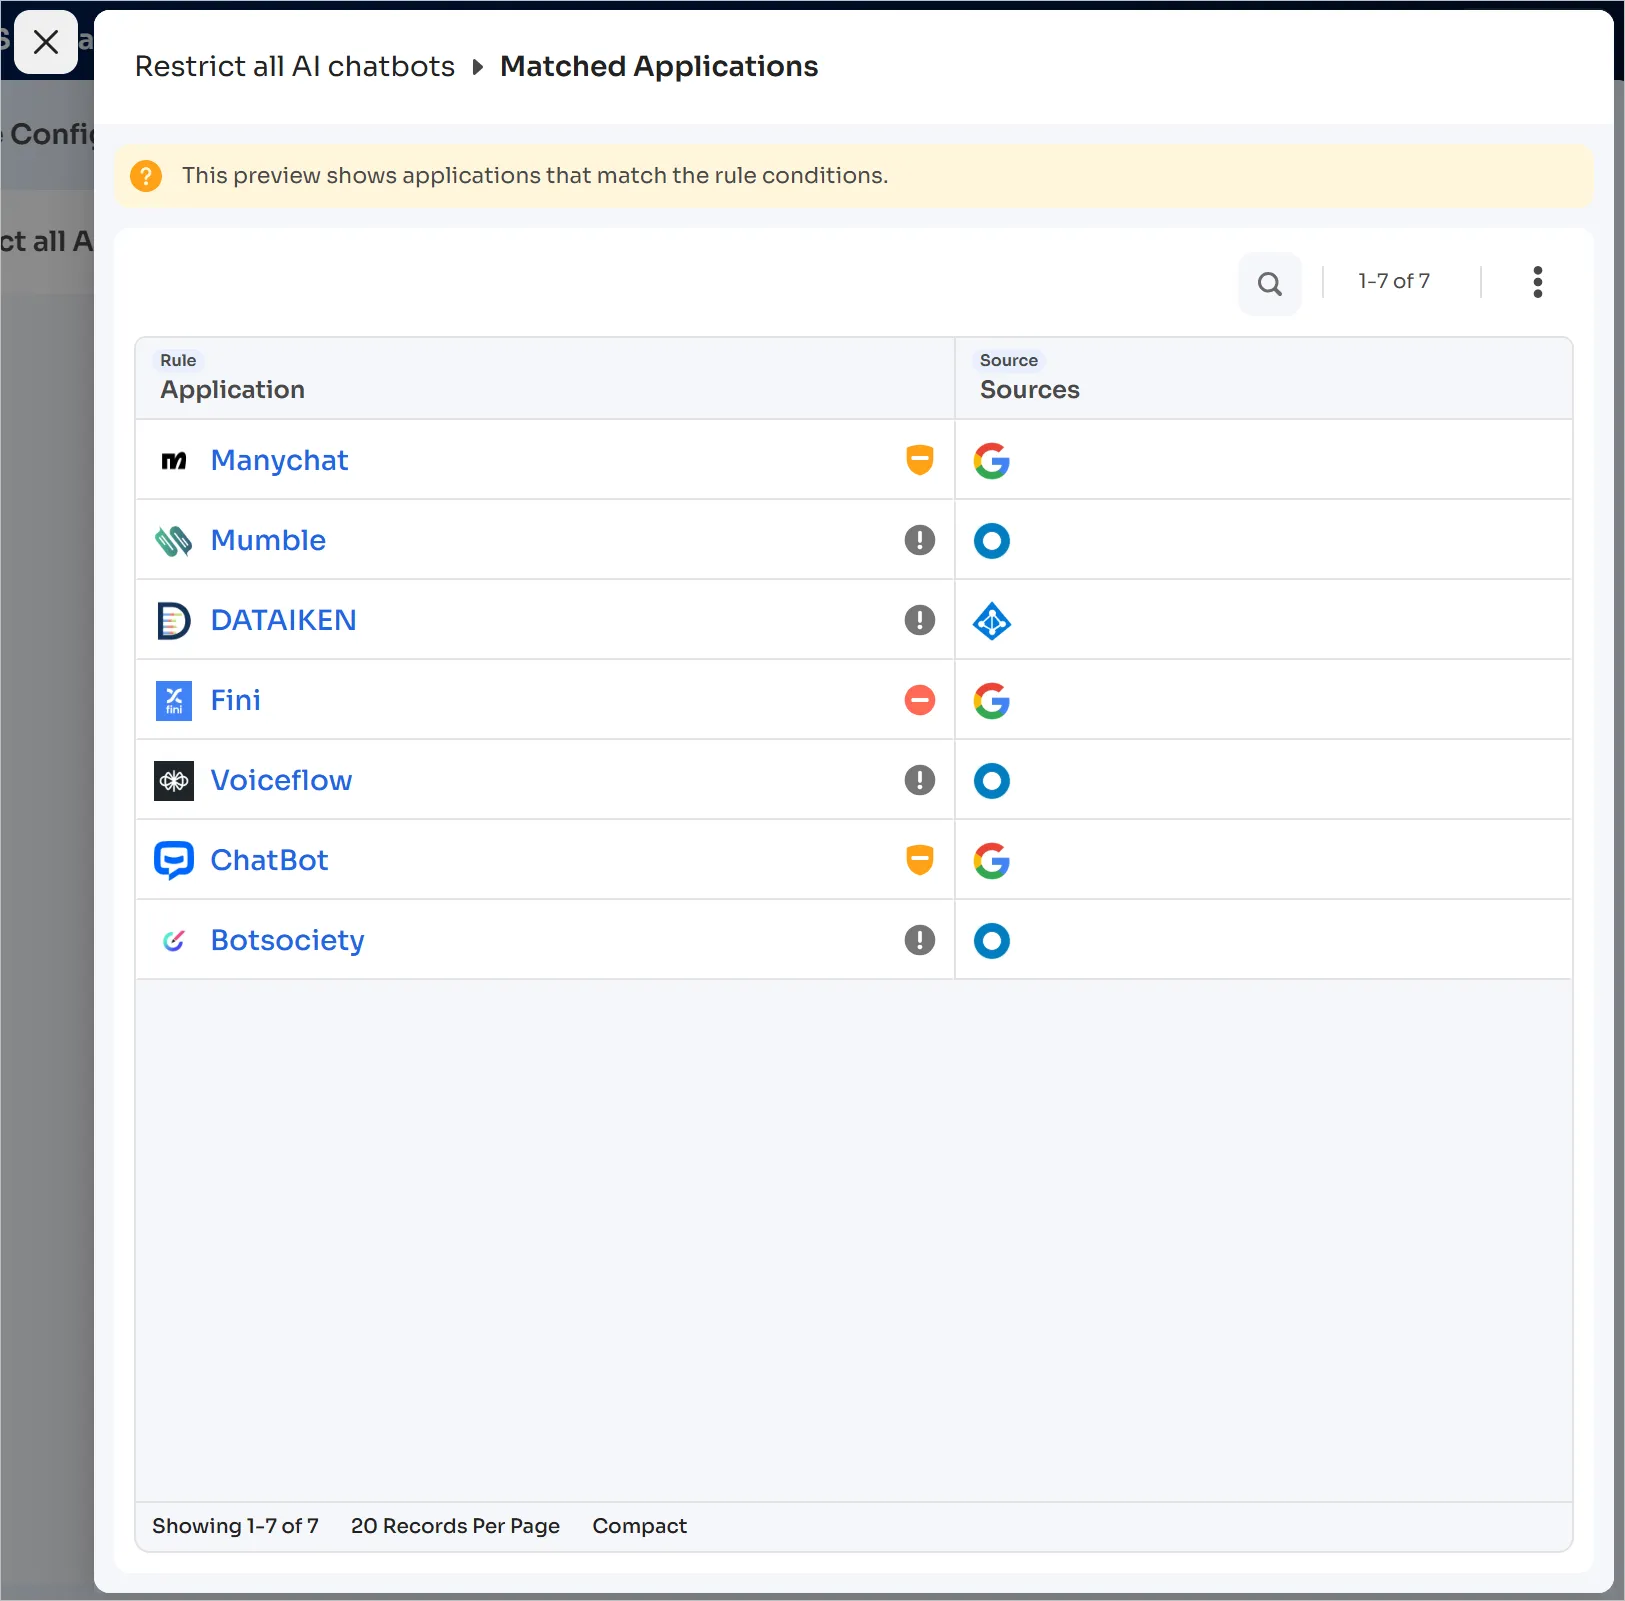Click the gray exclamation icon for Mumble
This screenshot has width=1625, height=1601.
pyautogui.click(x=920, y=540)
